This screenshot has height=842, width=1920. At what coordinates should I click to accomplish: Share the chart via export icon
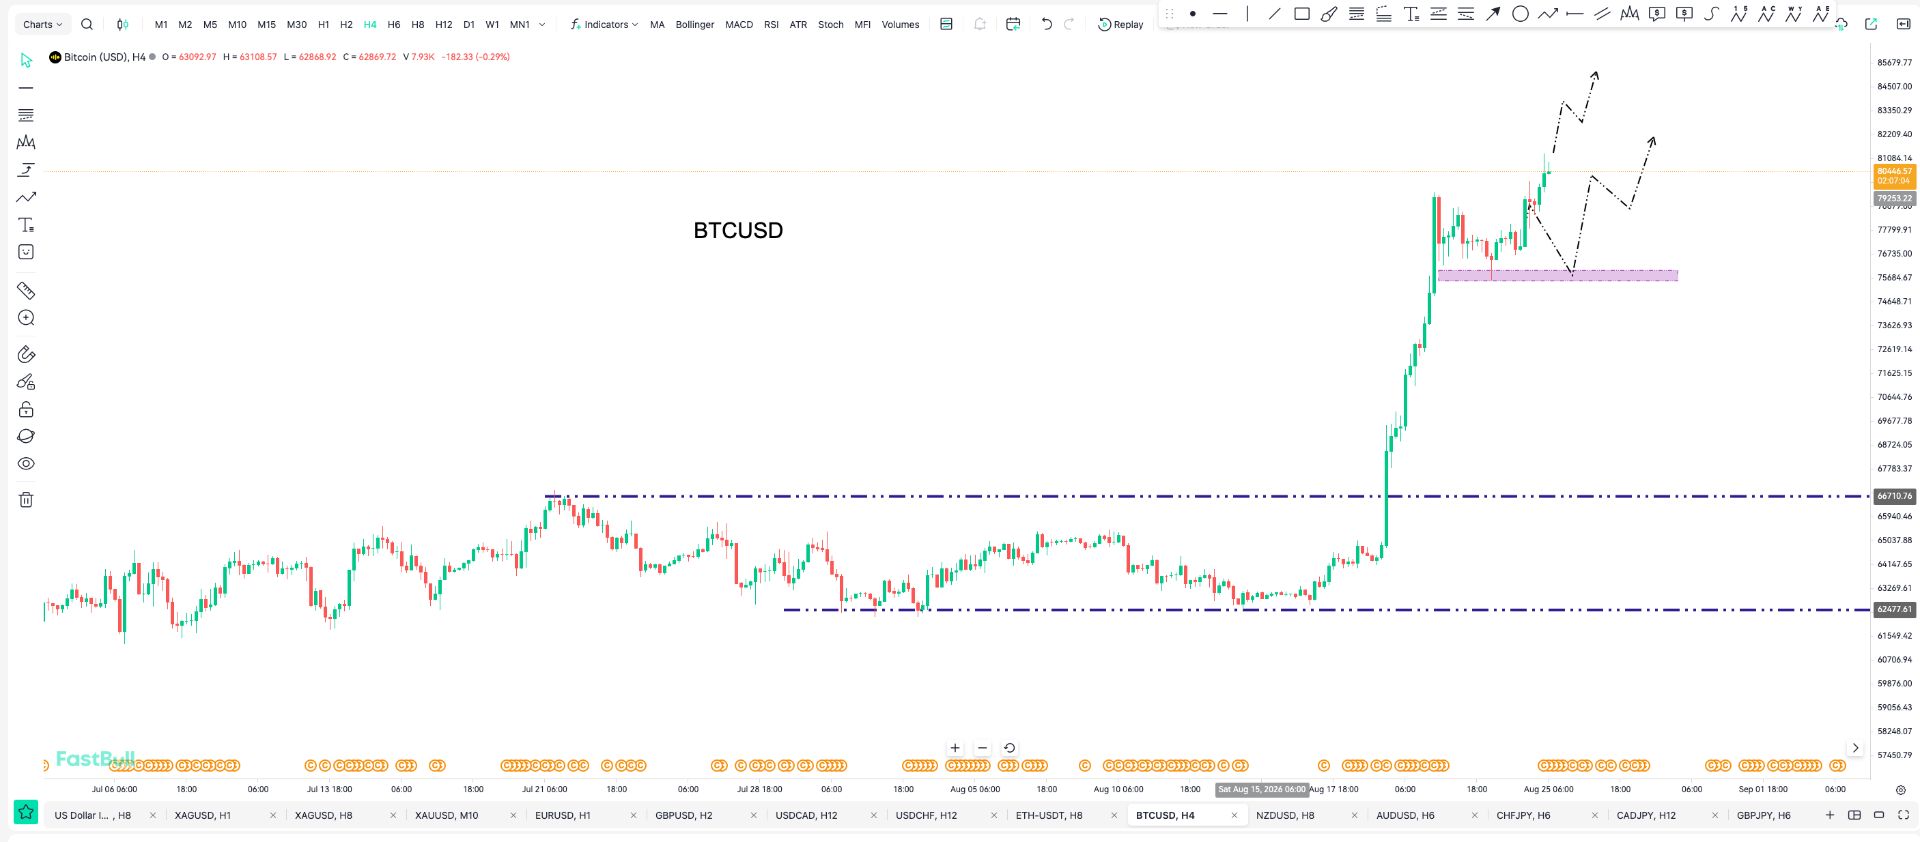pos(1871,24)
